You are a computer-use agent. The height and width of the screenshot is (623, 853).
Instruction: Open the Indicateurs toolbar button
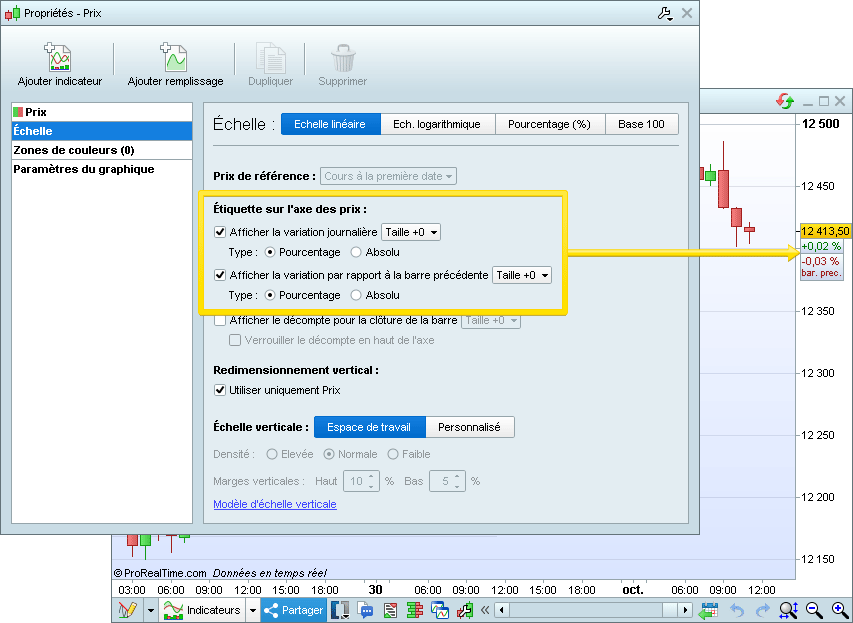(x=204, y=610)
